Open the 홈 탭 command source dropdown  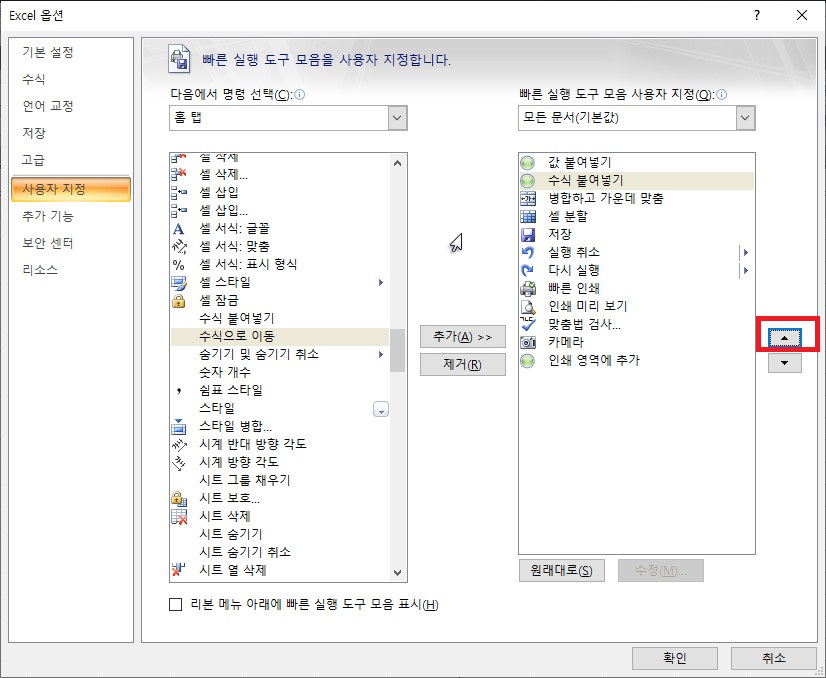pyautogui.click(x=398, y=118)
